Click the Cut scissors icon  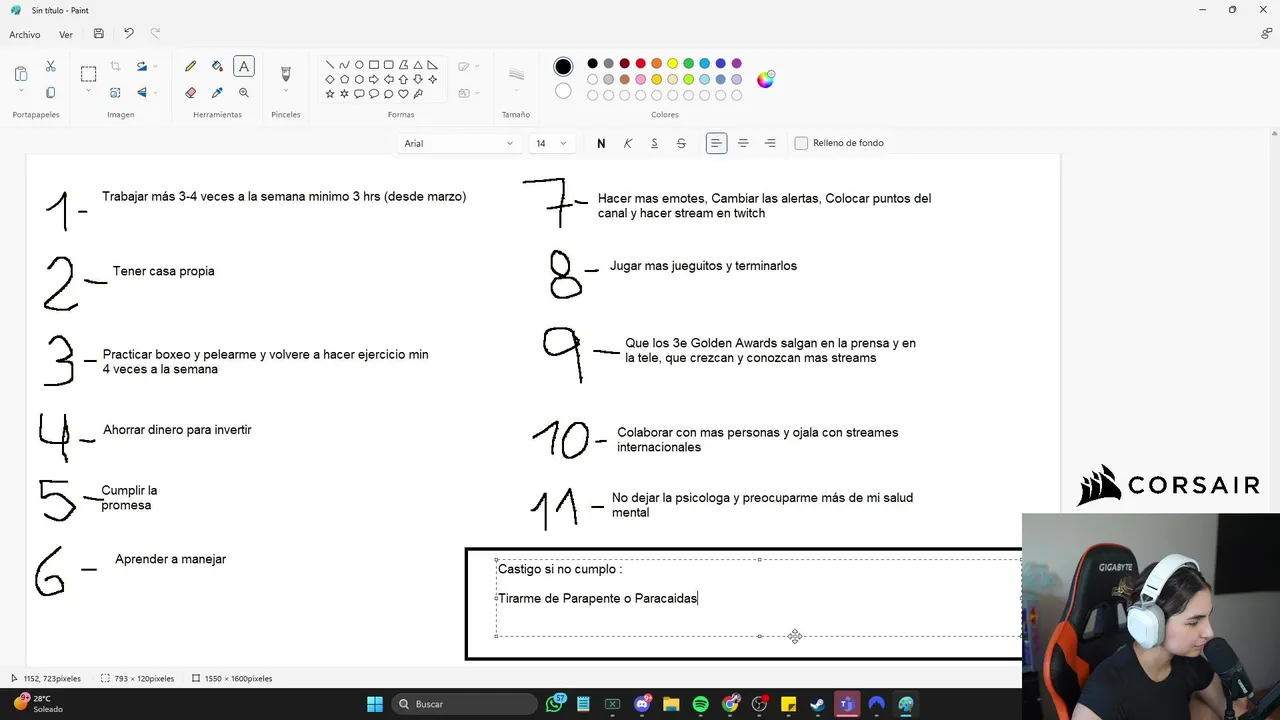pos(50,66)
